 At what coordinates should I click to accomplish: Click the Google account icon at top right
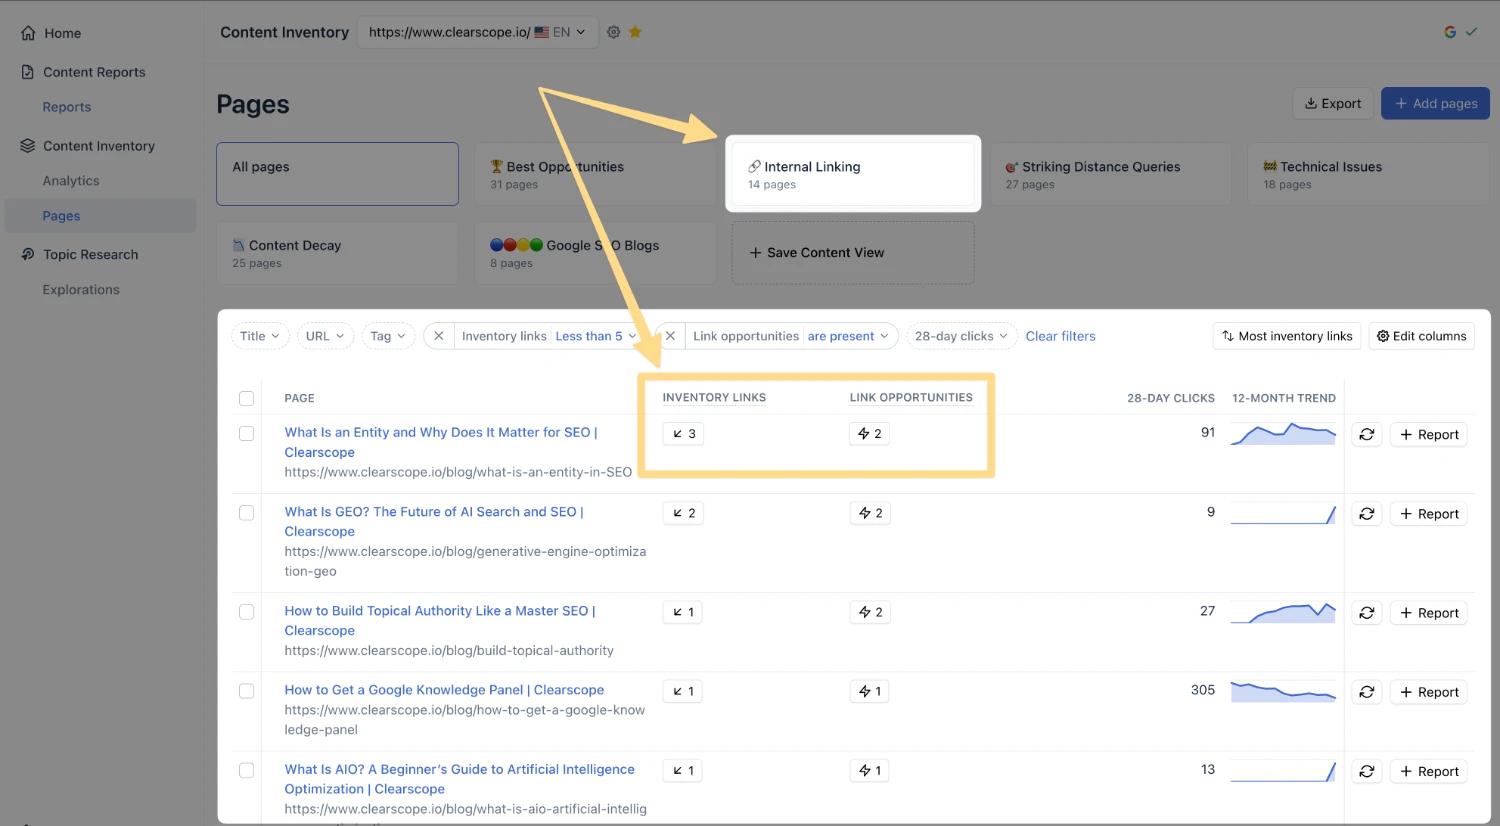pos(1450,32)
